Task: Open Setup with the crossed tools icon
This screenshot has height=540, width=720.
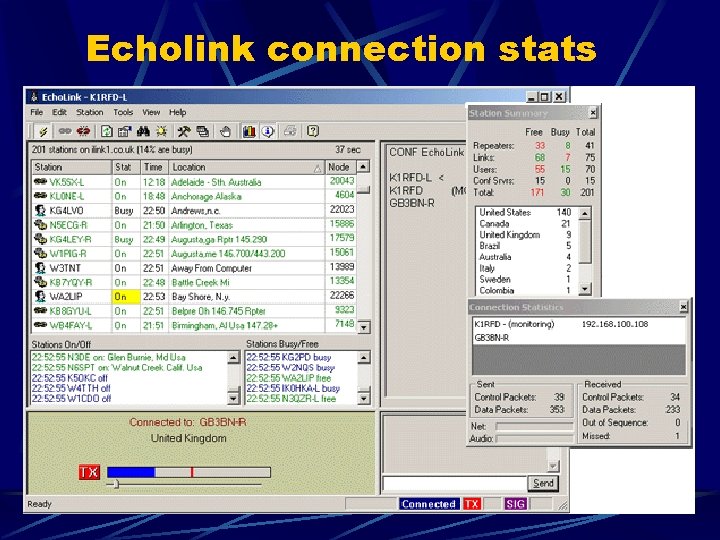Action: tap(184, 132)
